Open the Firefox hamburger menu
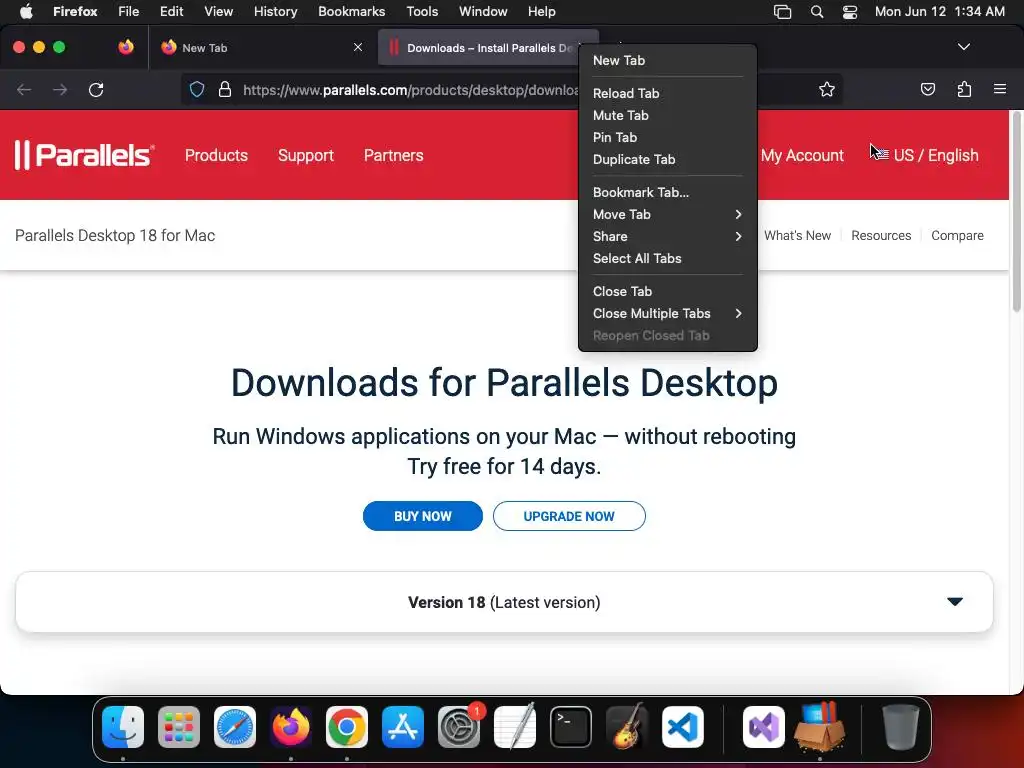The image size is (1024, 768). [1000, 89]
